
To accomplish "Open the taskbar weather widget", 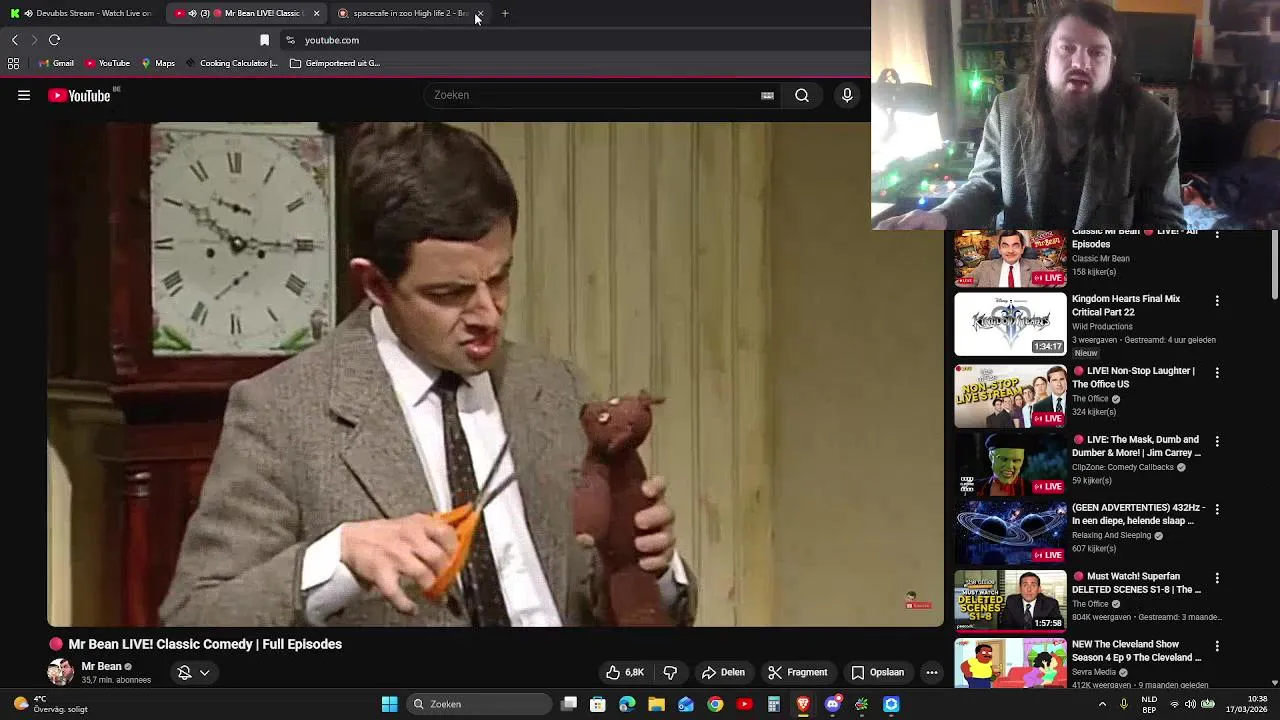I will coord(50,704).
